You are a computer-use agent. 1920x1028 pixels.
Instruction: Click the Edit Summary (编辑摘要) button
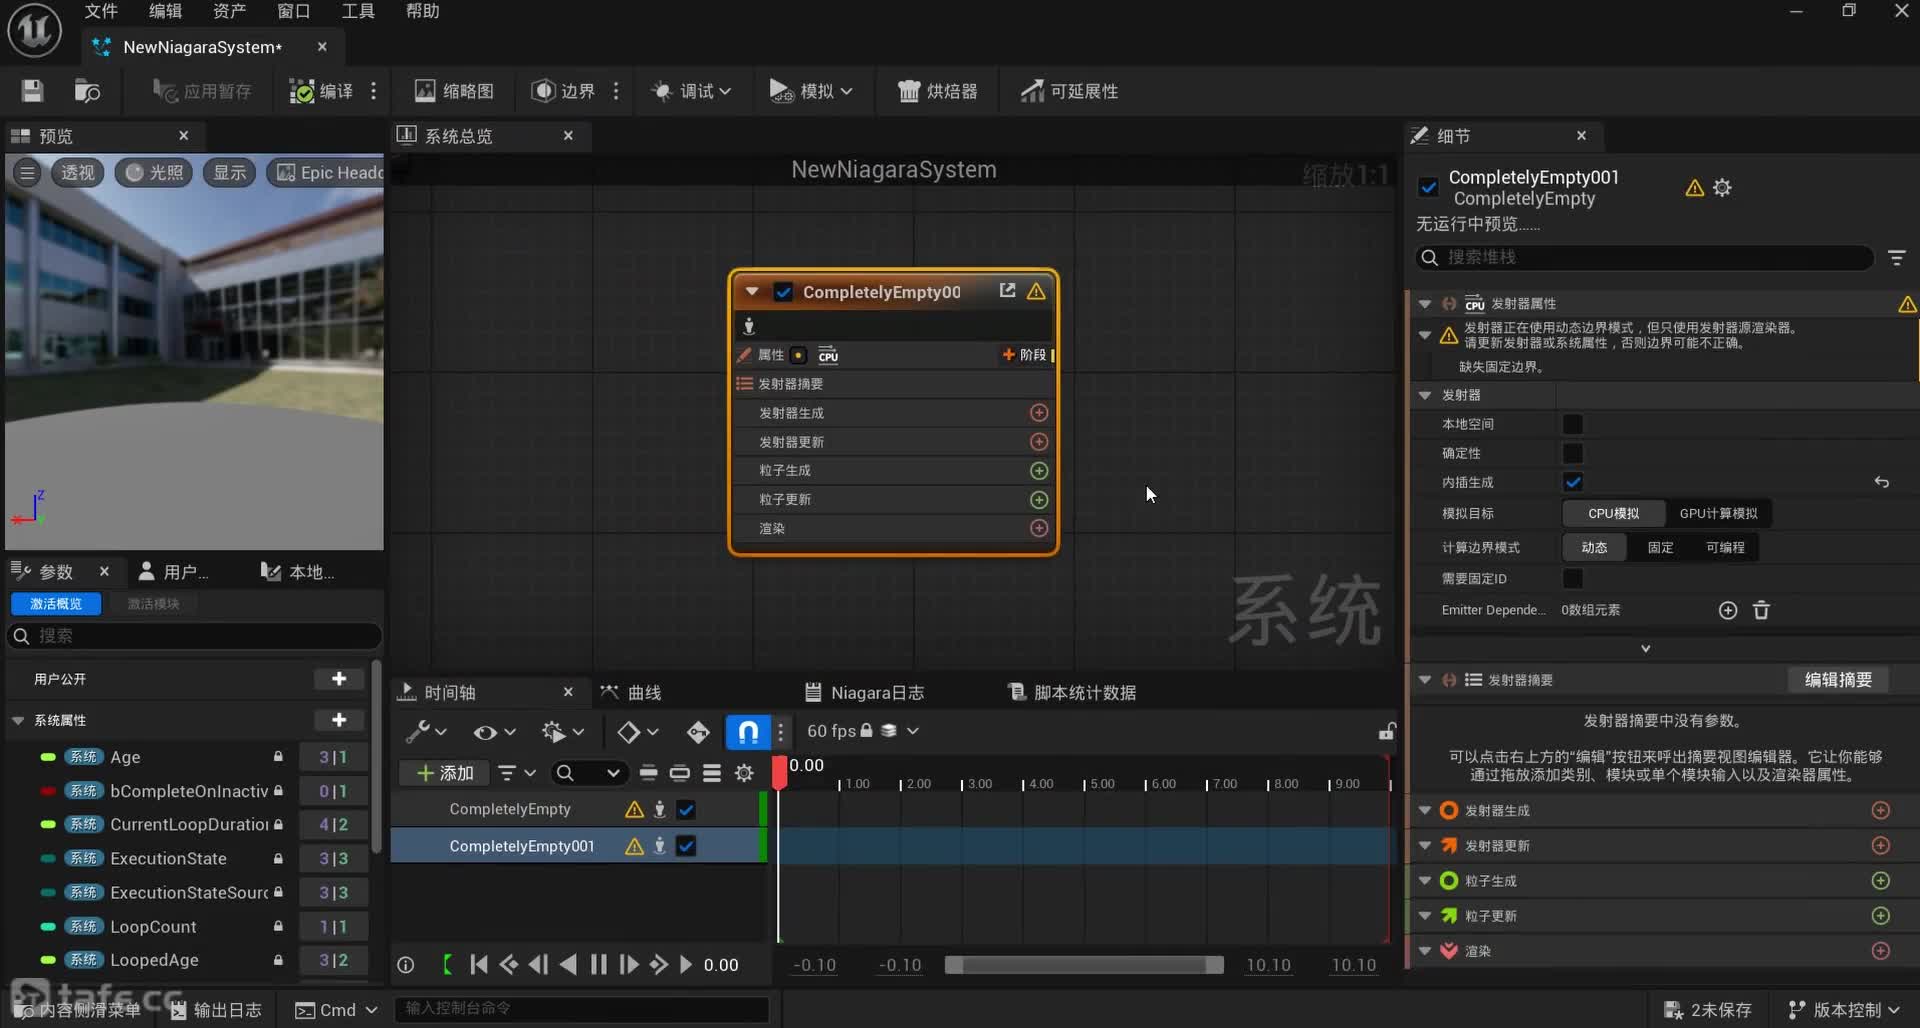click(1837, 680)
